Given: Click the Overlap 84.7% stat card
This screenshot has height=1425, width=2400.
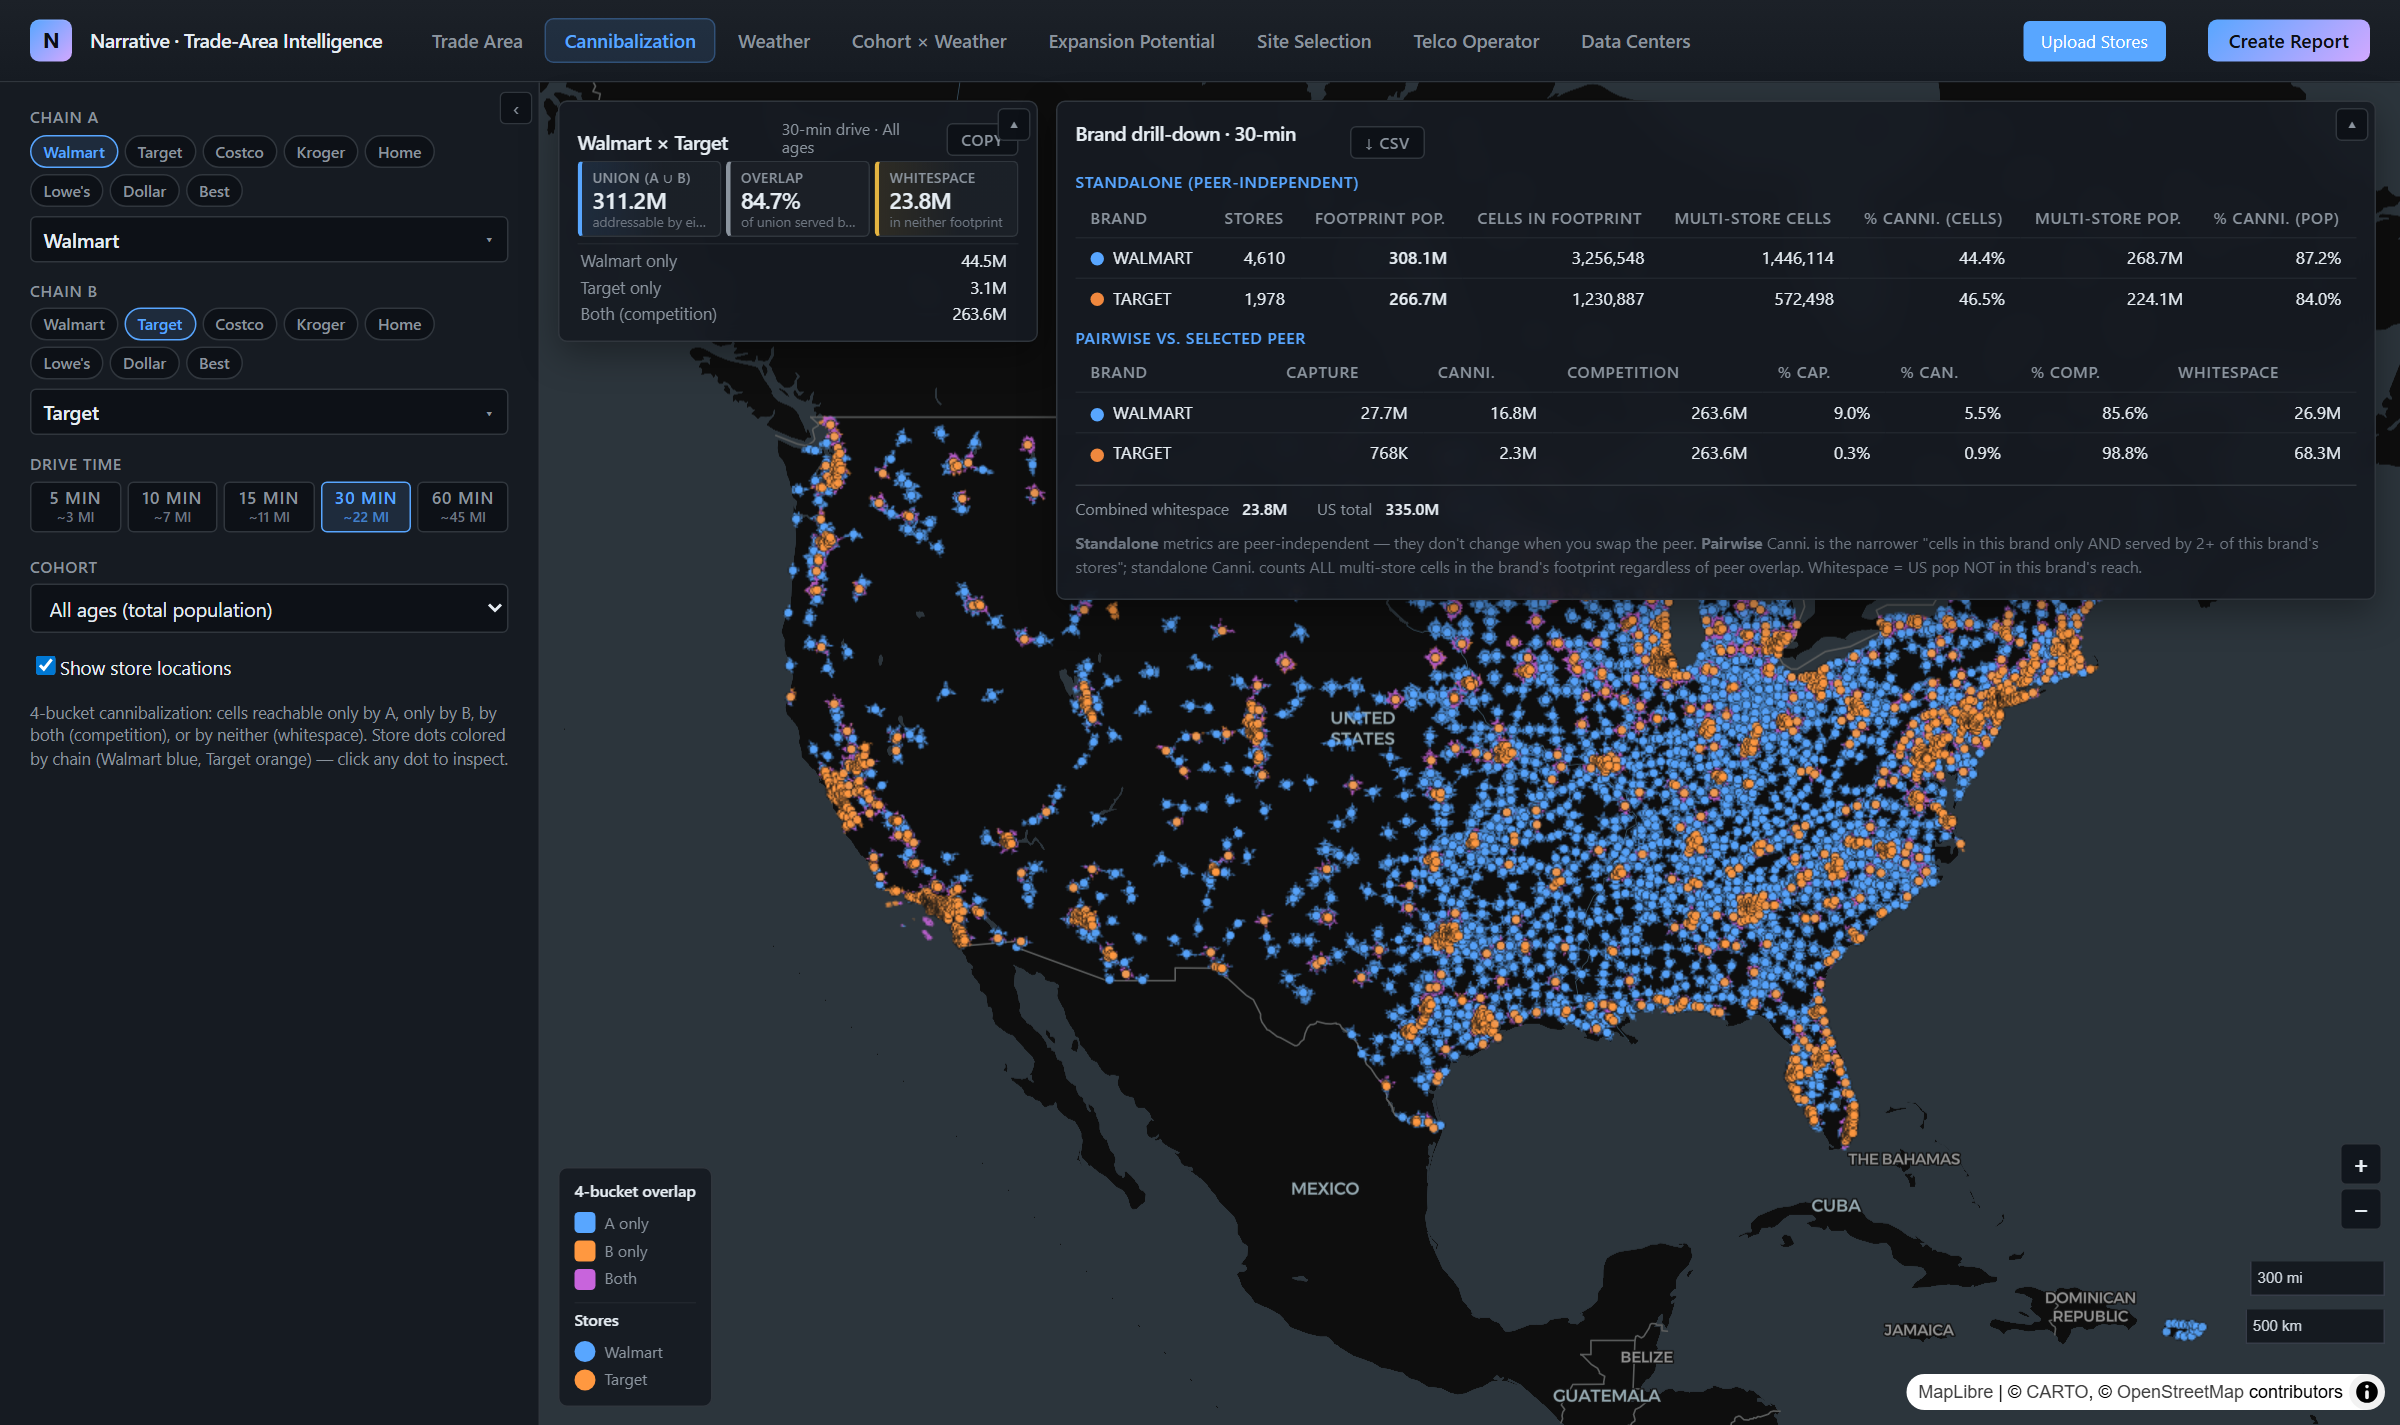Looking at the screenshot, I should (798, 199).
